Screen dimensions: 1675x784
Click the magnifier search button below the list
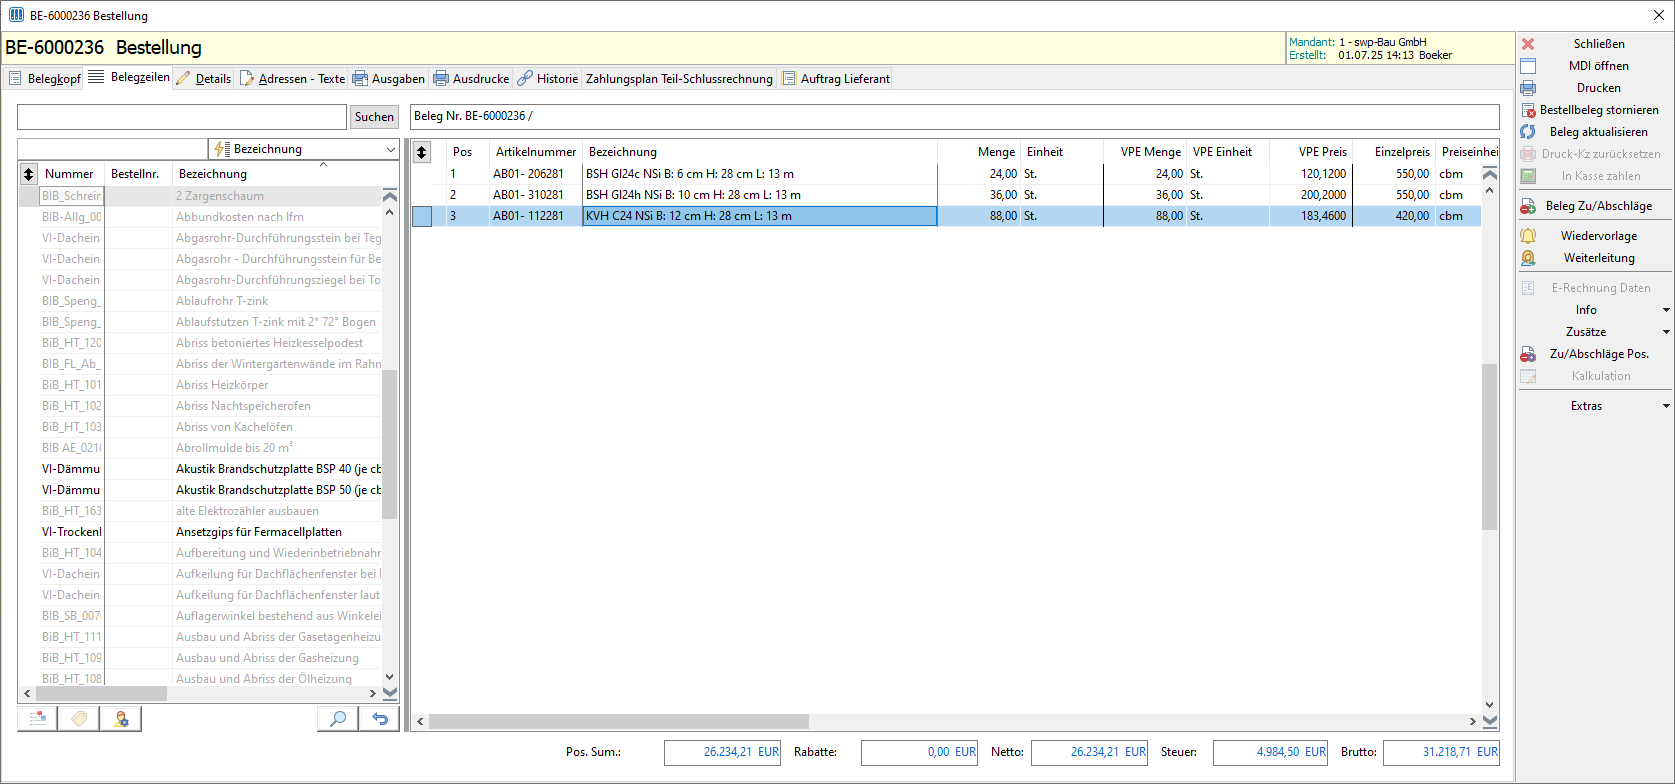pos(338,718)
